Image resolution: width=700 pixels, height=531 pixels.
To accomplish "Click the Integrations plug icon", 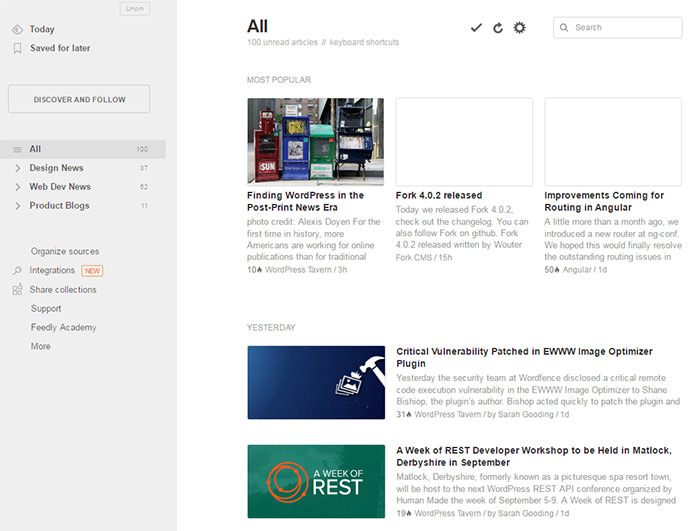I will (17, 270).
